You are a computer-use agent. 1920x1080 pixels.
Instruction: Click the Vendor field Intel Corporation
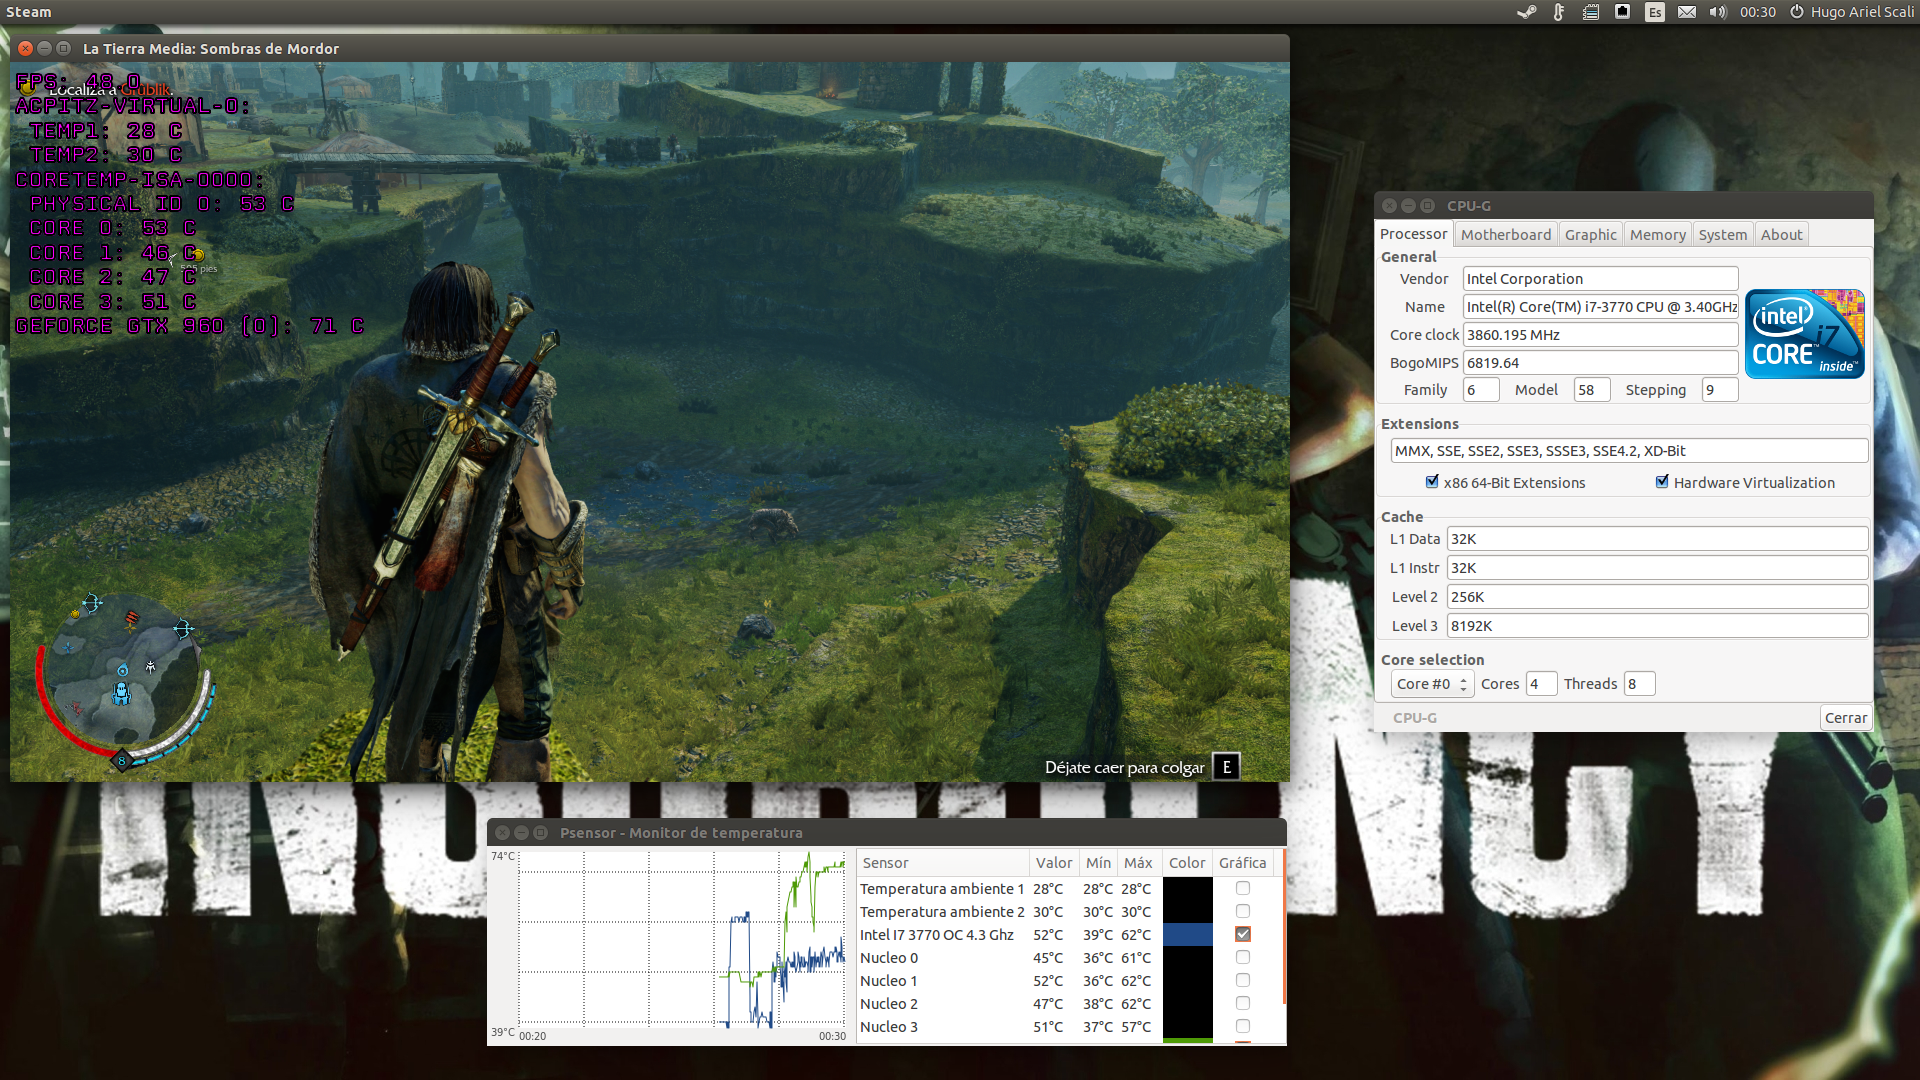point(1600,279)
